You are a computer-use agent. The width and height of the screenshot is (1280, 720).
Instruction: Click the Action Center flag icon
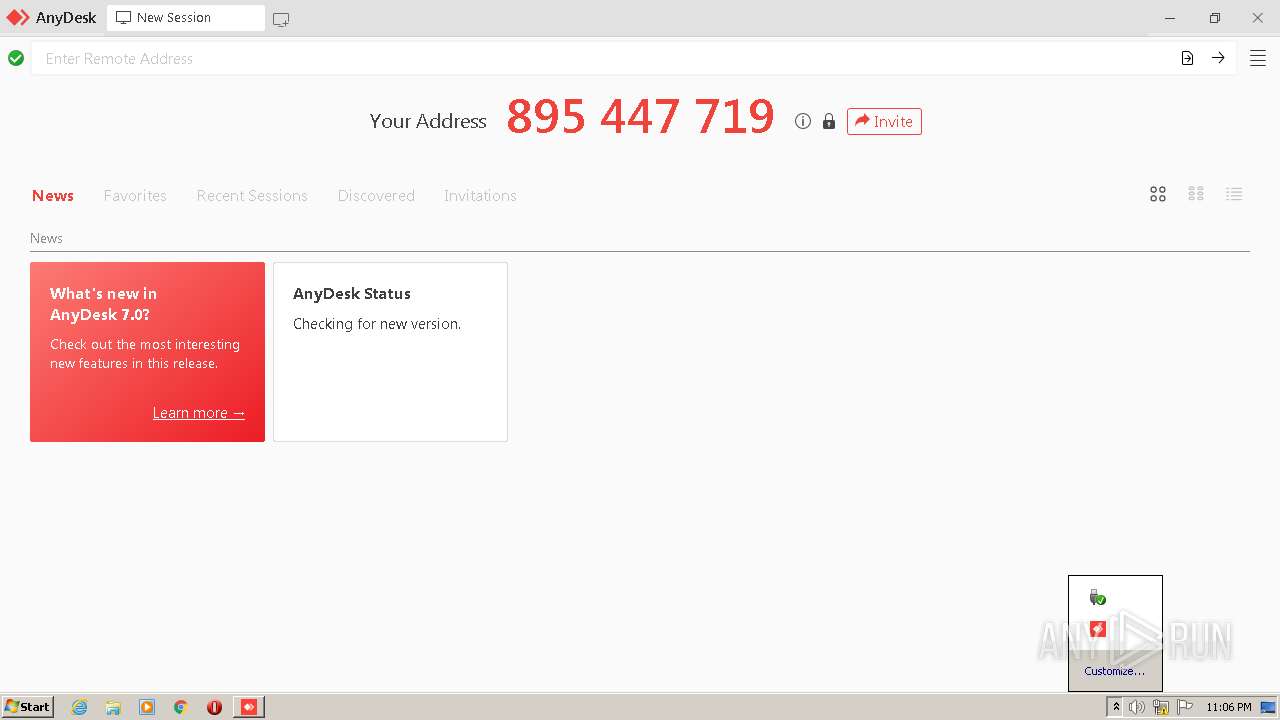[x=1185, y=707]
